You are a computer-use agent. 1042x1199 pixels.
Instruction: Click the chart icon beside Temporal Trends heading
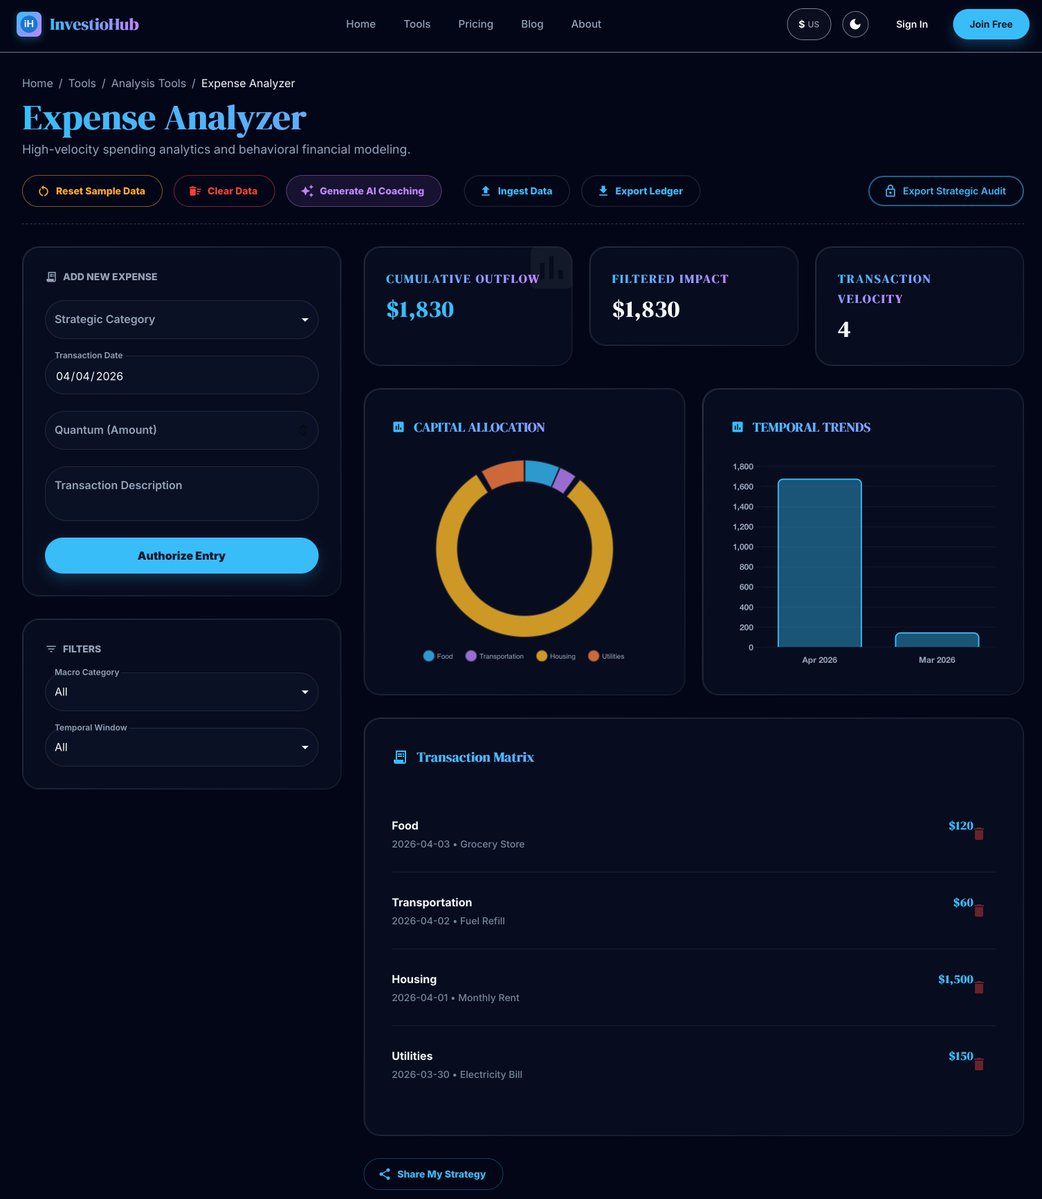click(x=737, y=427)
